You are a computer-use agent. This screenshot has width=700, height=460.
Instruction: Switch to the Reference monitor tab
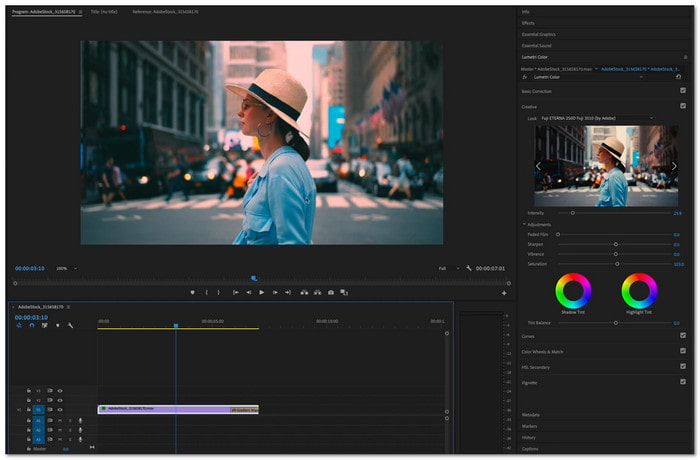(x=165, y=12)
